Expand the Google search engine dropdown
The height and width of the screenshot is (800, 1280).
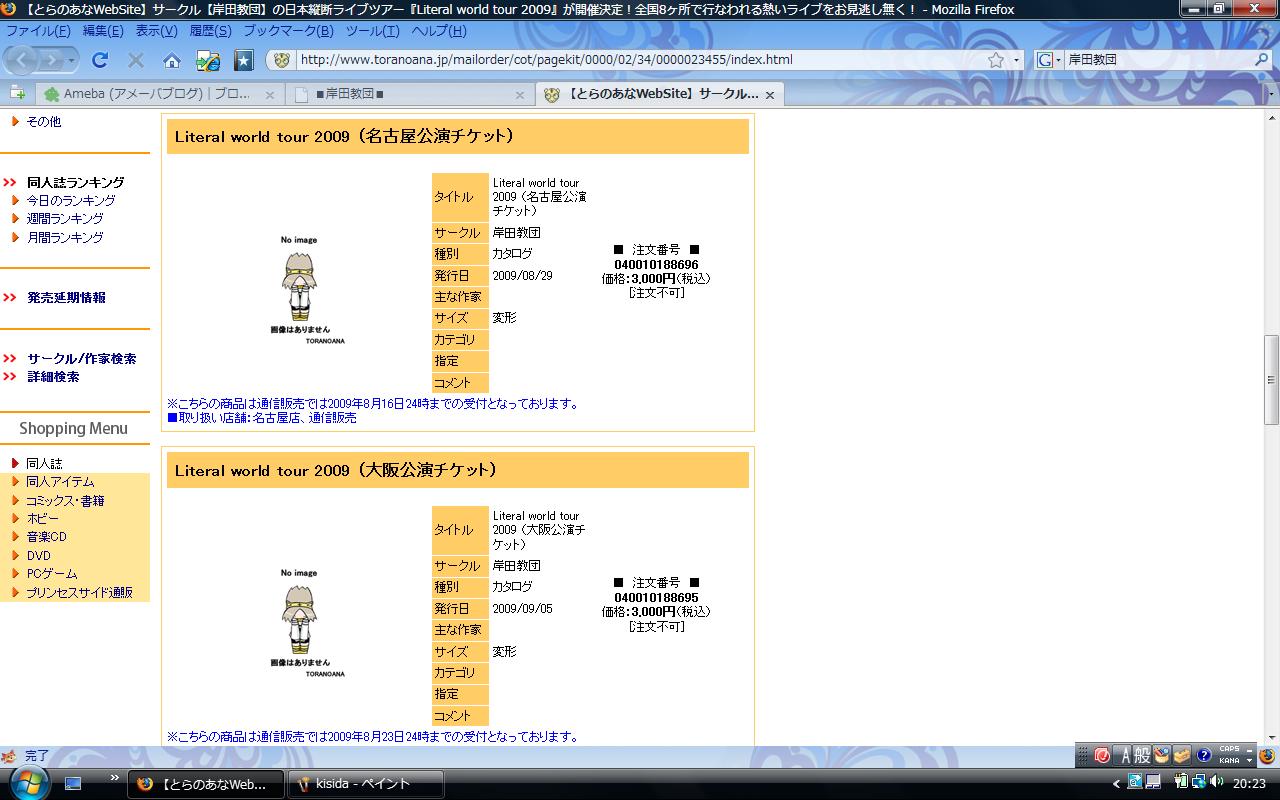point(1047,60)
